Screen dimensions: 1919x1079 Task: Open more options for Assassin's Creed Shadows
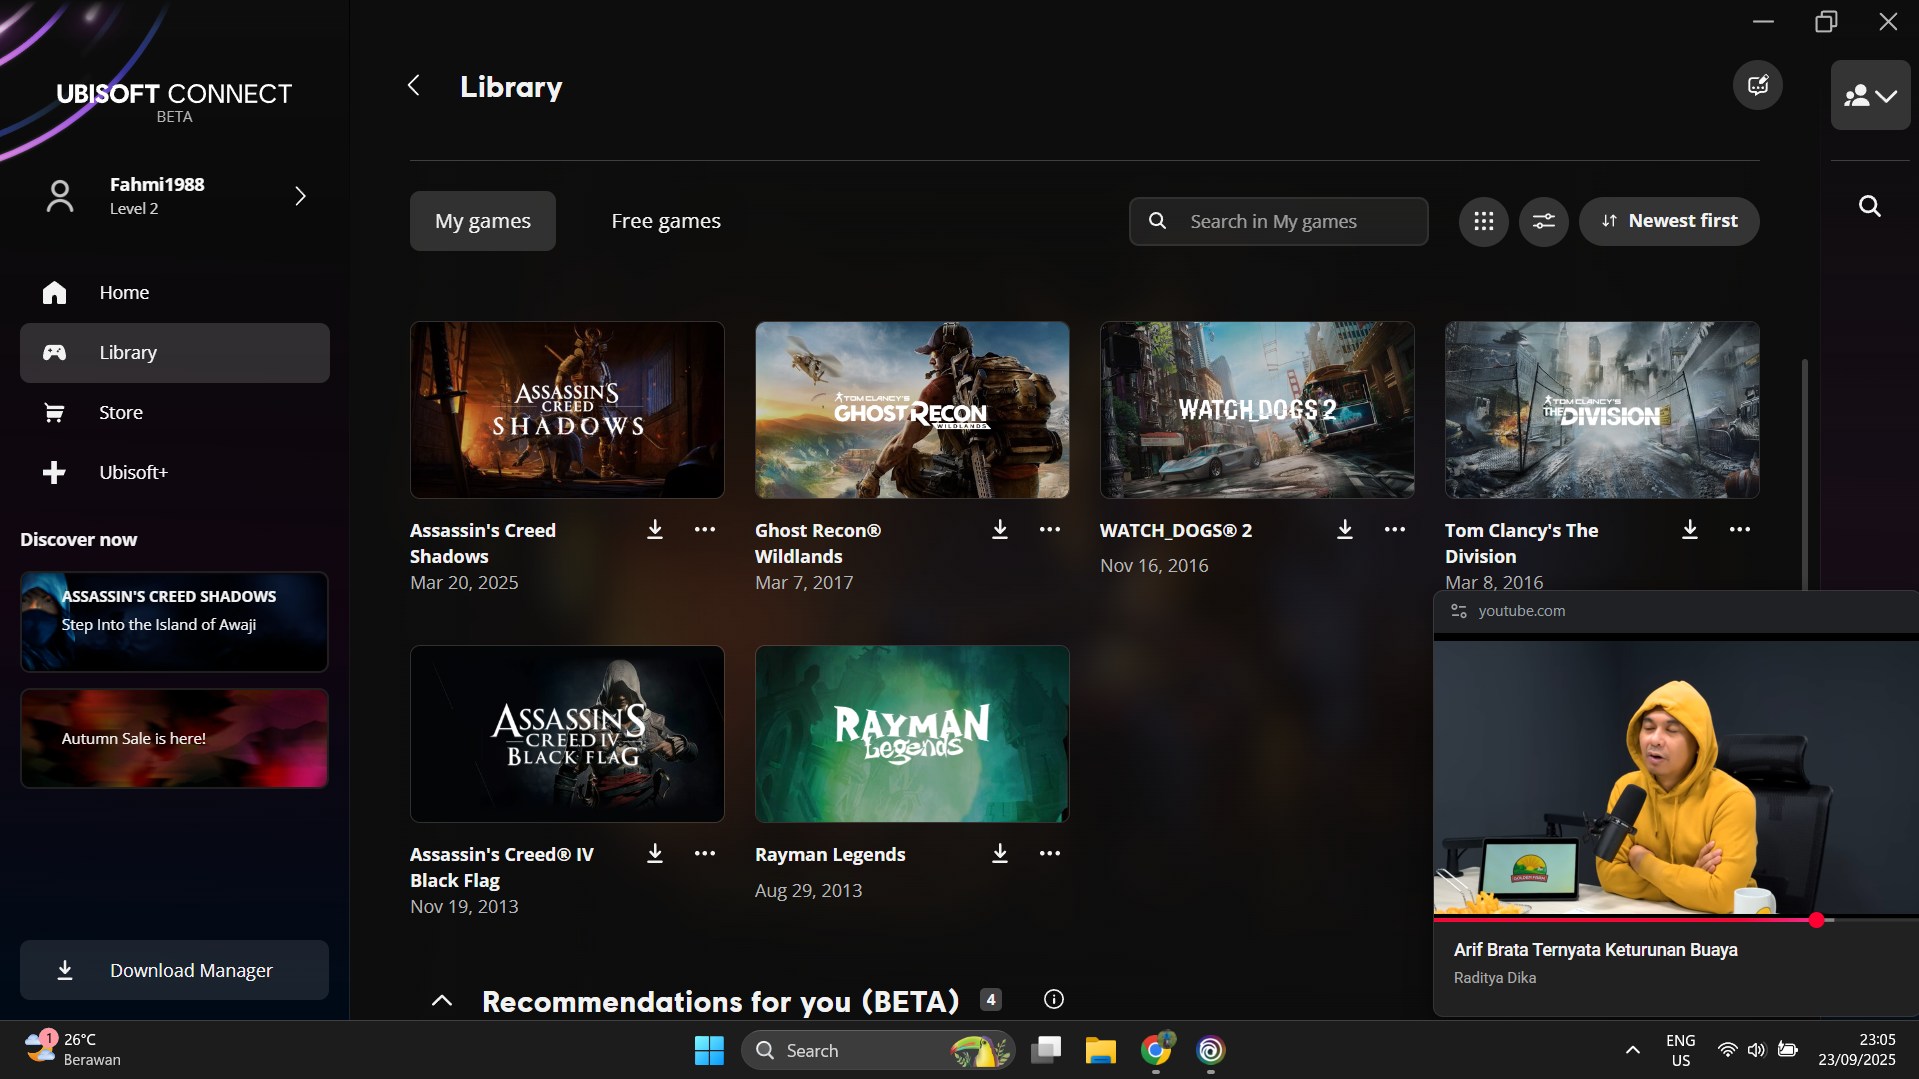tap(705, 530)
